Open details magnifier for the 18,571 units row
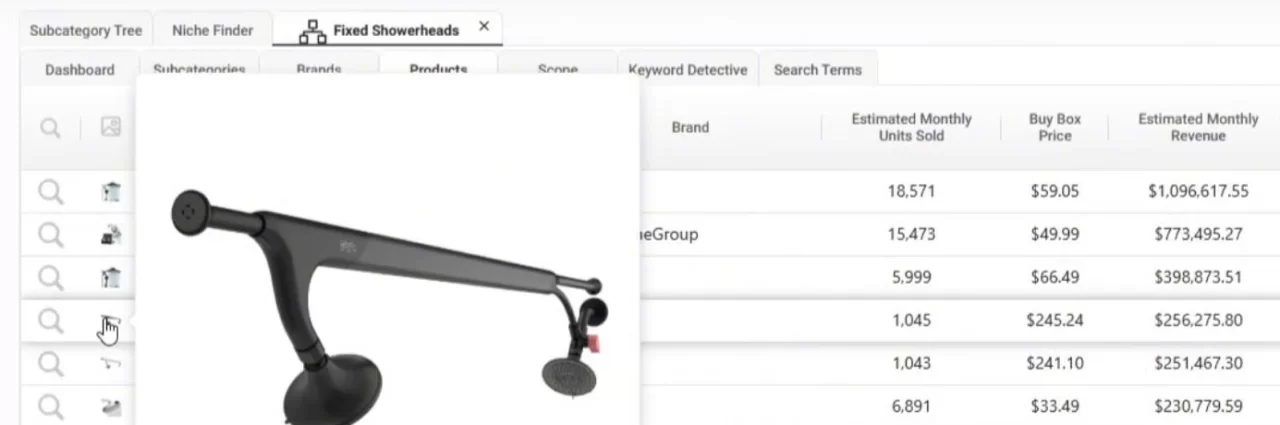This screenshot has width=1280, height=425. point(50,191)
